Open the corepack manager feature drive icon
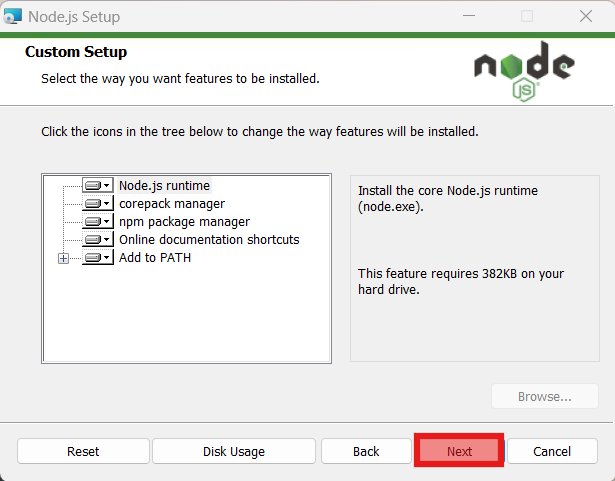The image size is (615, 481). point(97,203)
